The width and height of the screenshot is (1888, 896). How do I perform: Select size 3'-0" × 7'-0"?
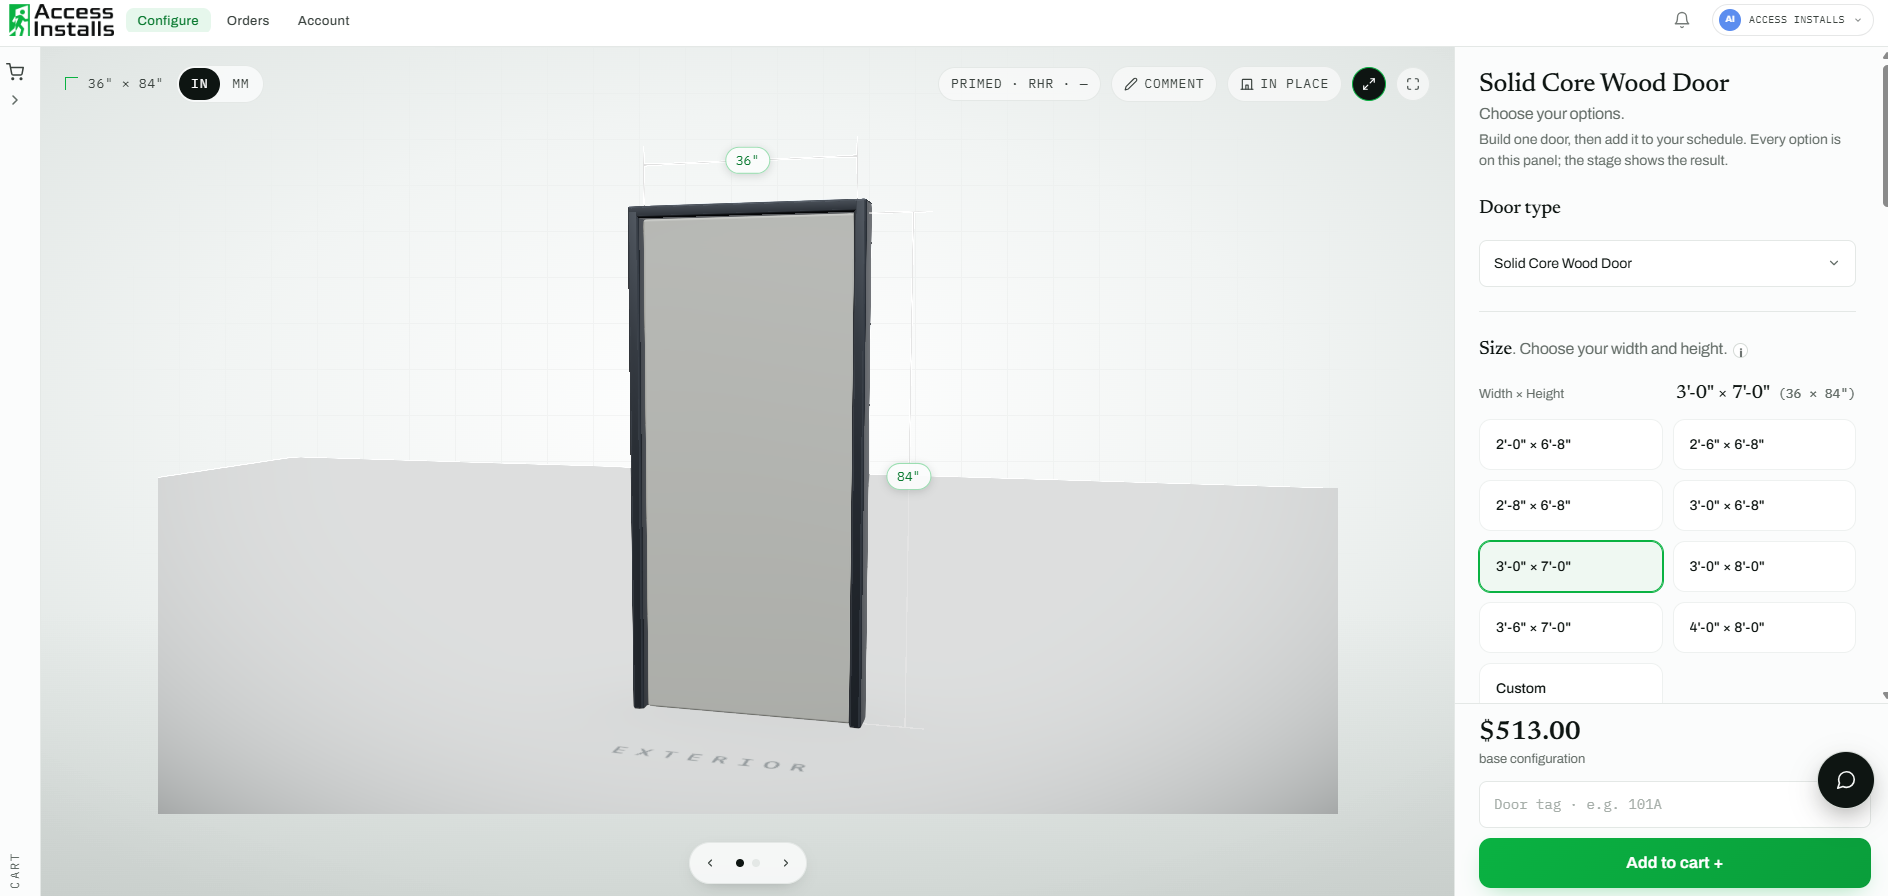[1570, 566]
